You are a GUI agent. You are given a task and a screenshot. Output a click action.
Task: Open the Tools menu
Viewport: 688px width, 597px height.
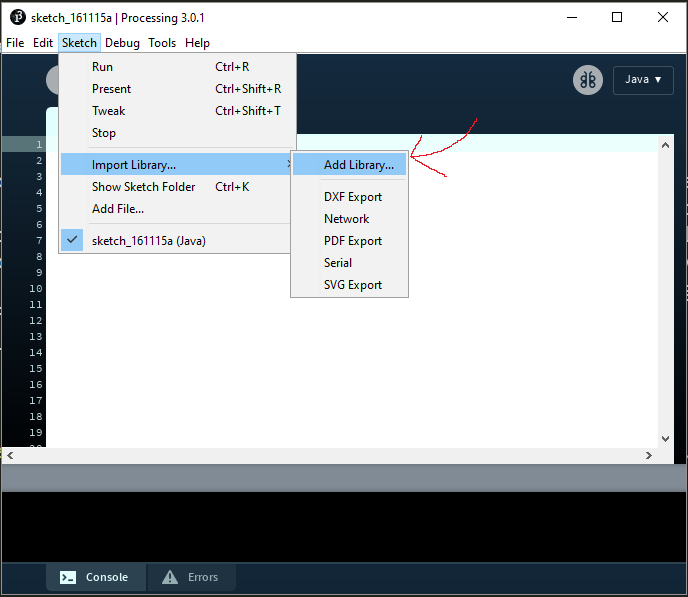click(x=162, y=43)
